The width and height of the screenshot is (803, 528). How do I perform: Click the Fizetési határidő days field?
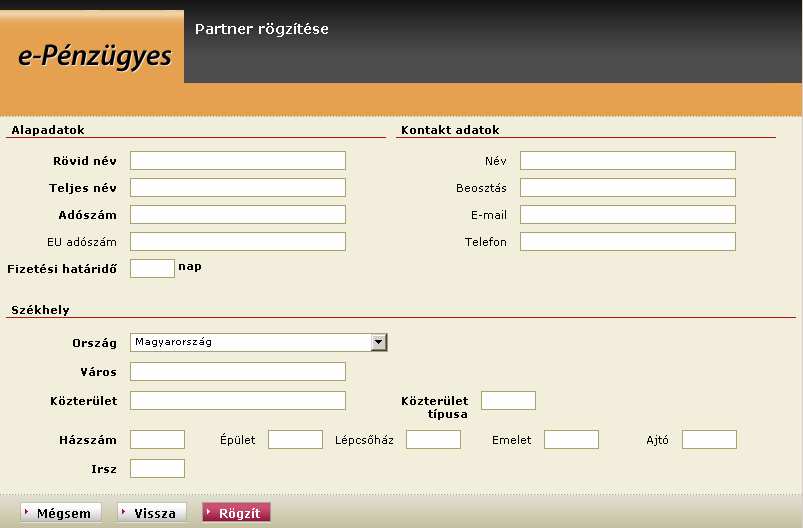pos(152,268)
